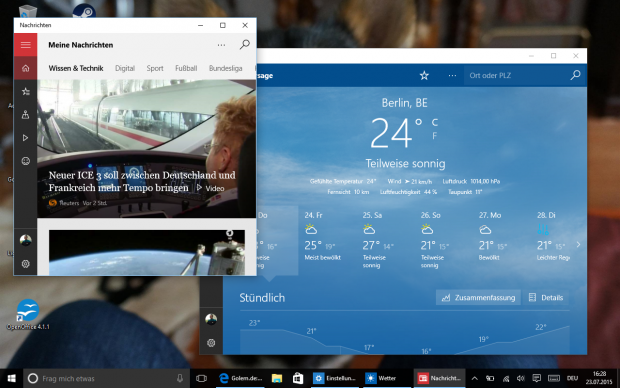This screenshot has width=620, height=388.
Task: Switch to Einstellungen taskbar item
Action: [x=336, y=379]
